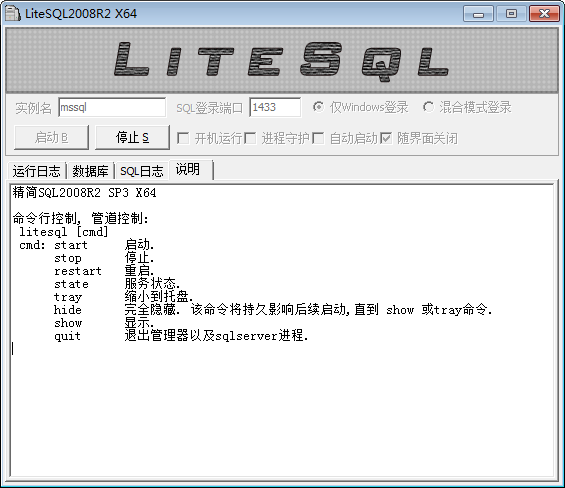The width and height of the screenshot is (565, 488).
Task: Click the 退出管理器以及sqlserver进程 text
Action: [216, 336]
